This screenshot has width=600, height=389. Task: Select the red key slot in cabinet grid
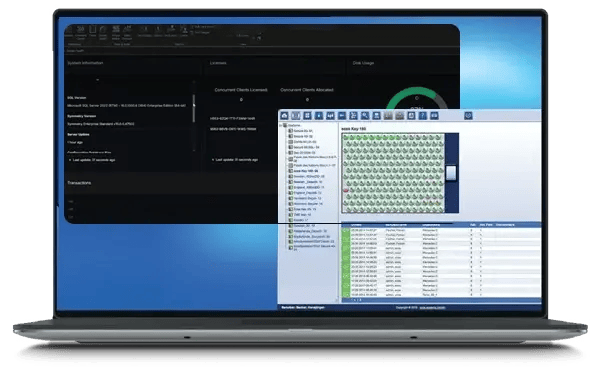pyautogui.click(x=346, y=190)
